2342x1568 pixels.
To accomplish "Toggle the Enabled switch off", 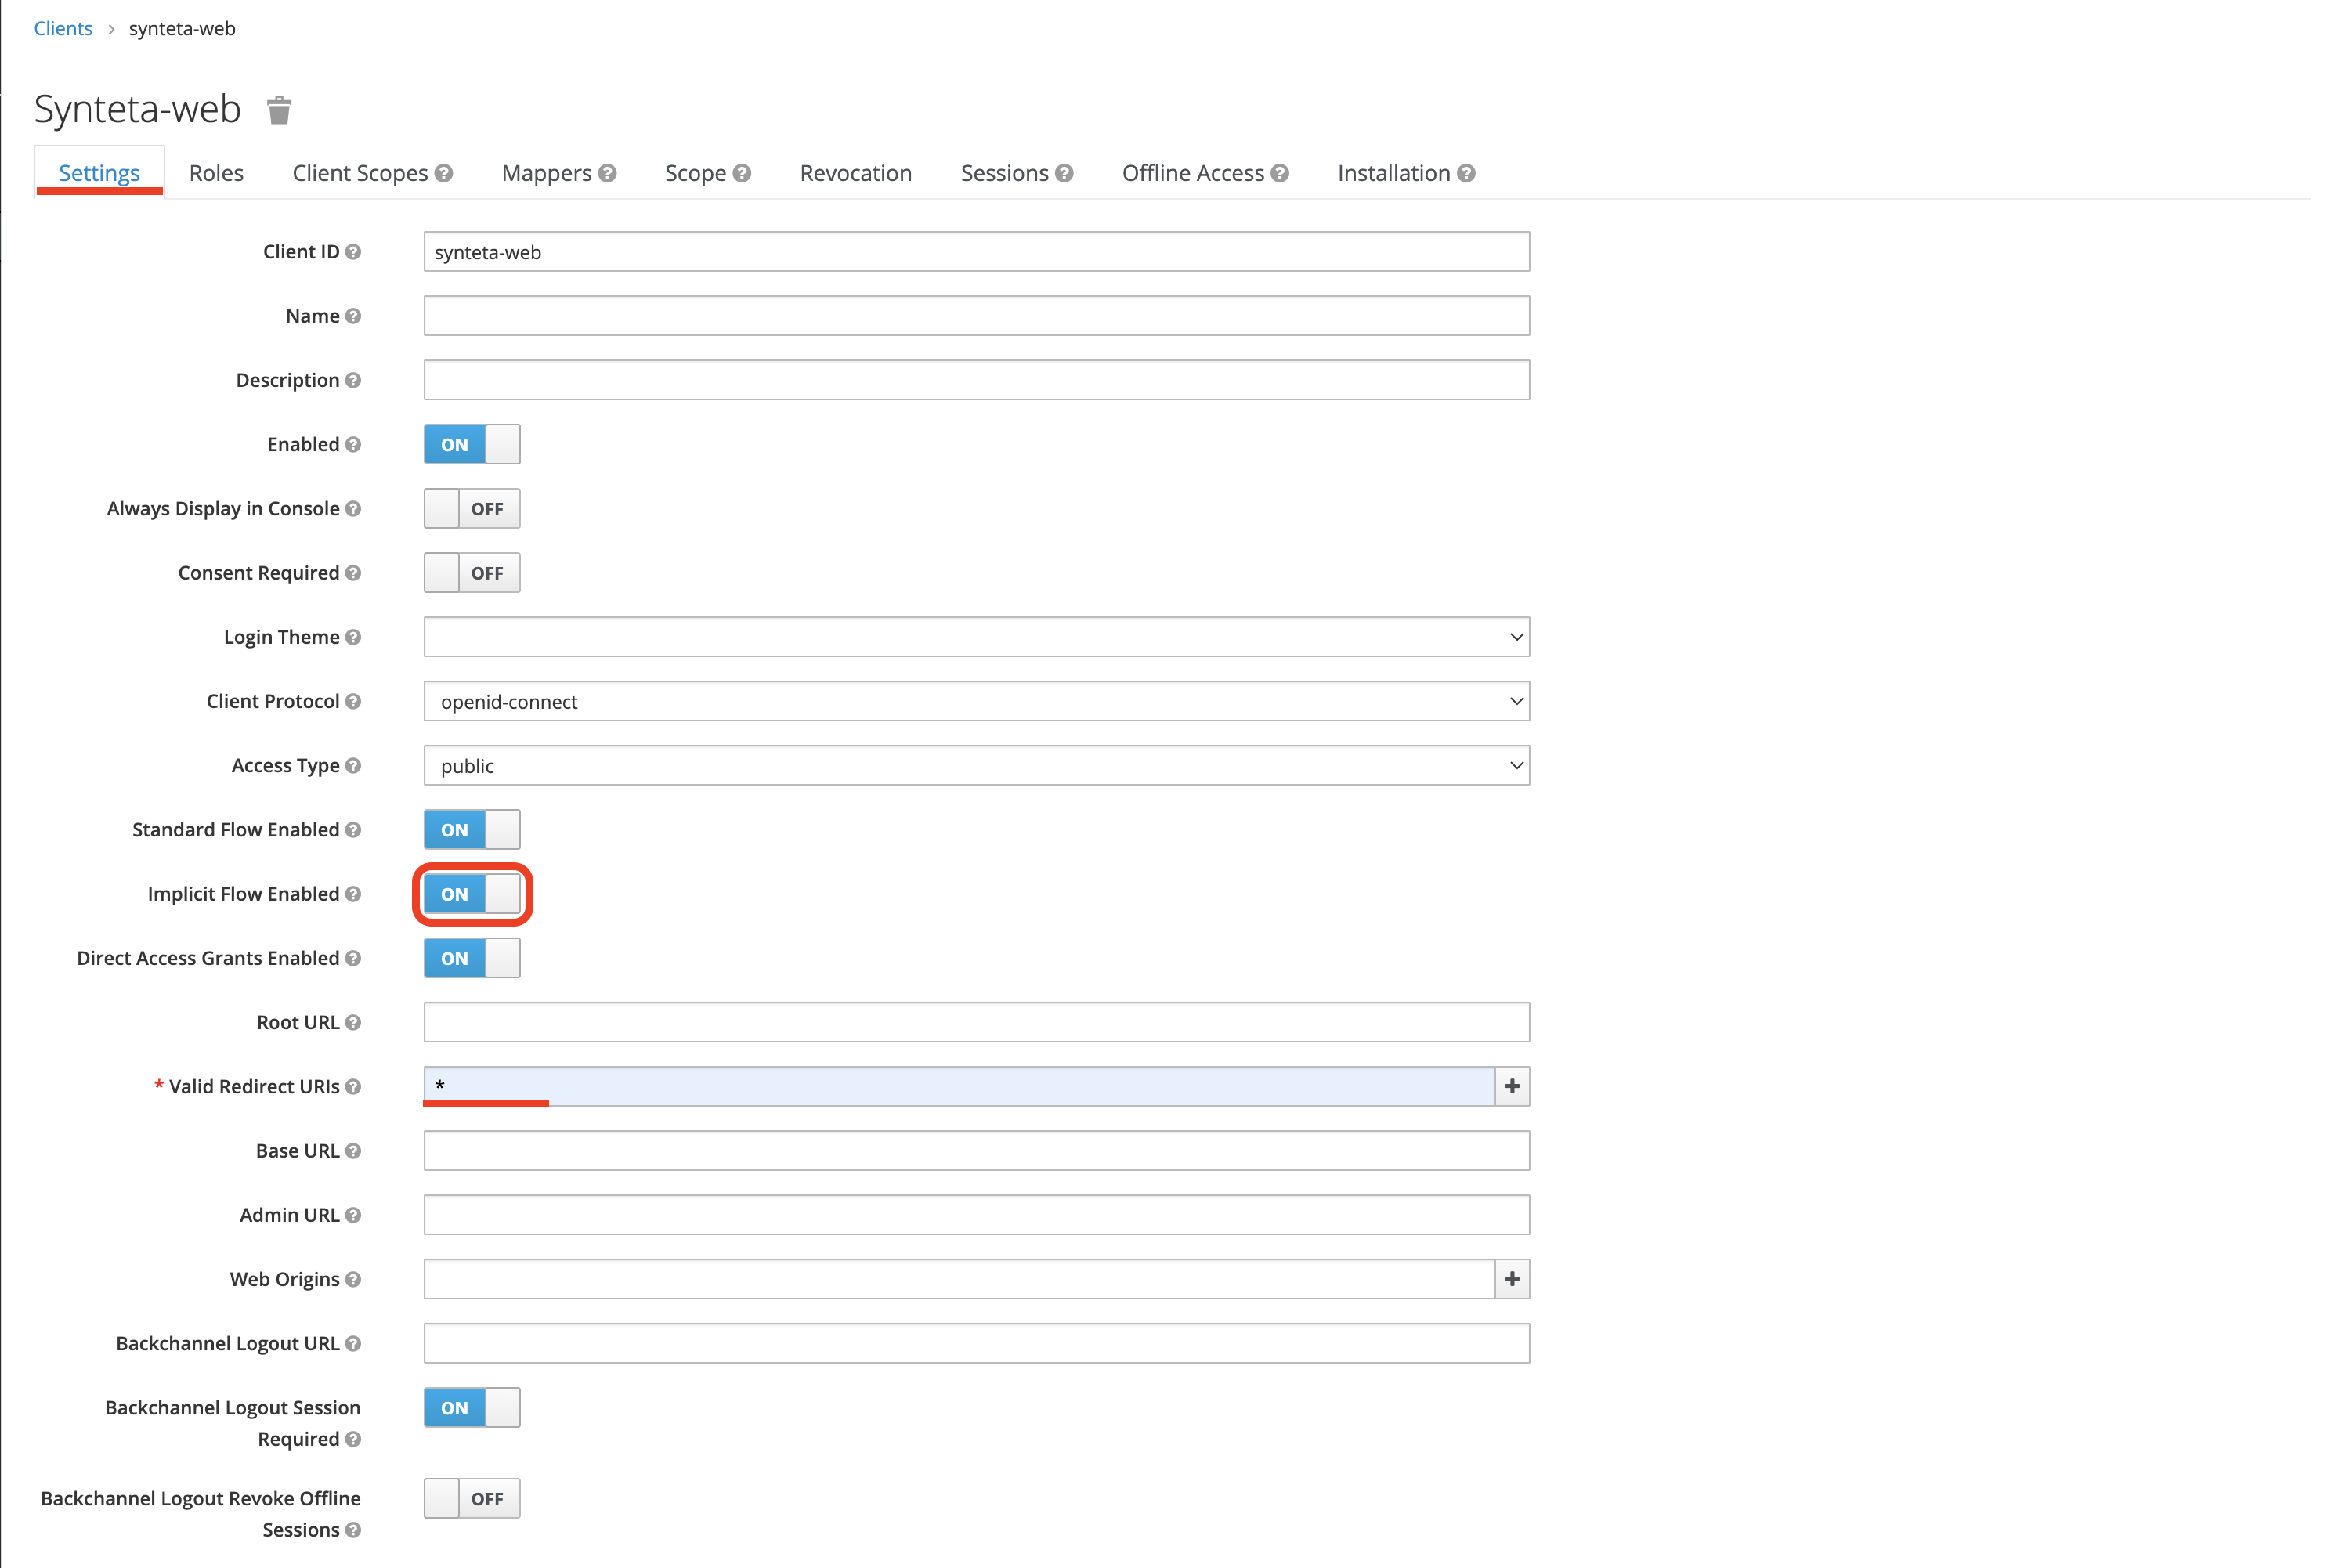I will click(472, 444).
